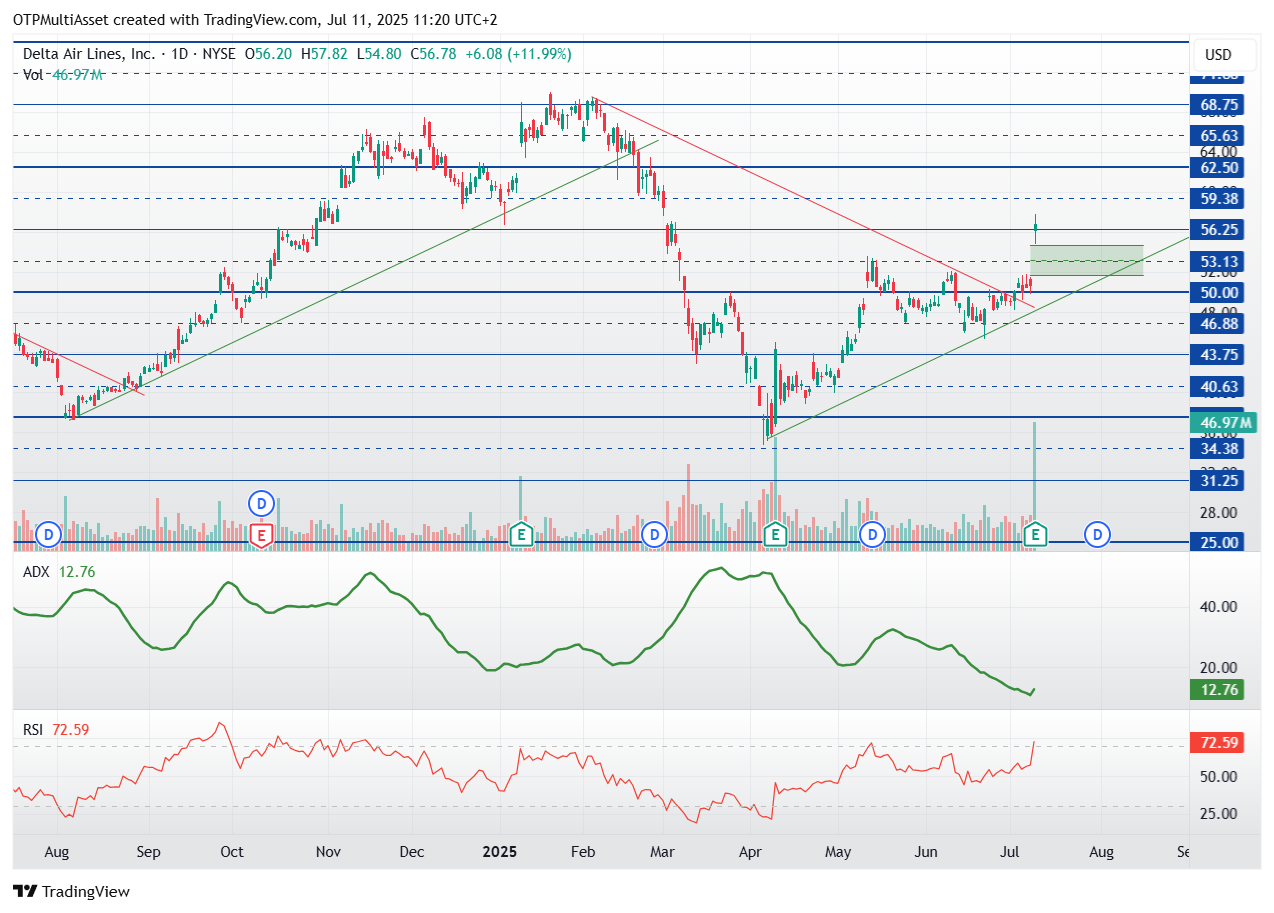The height and width of the screenshot is (913, 1274).
Task: Click the green 46.97M volume axis tag
Action: pyautogui.click(x=1223, y=423)
